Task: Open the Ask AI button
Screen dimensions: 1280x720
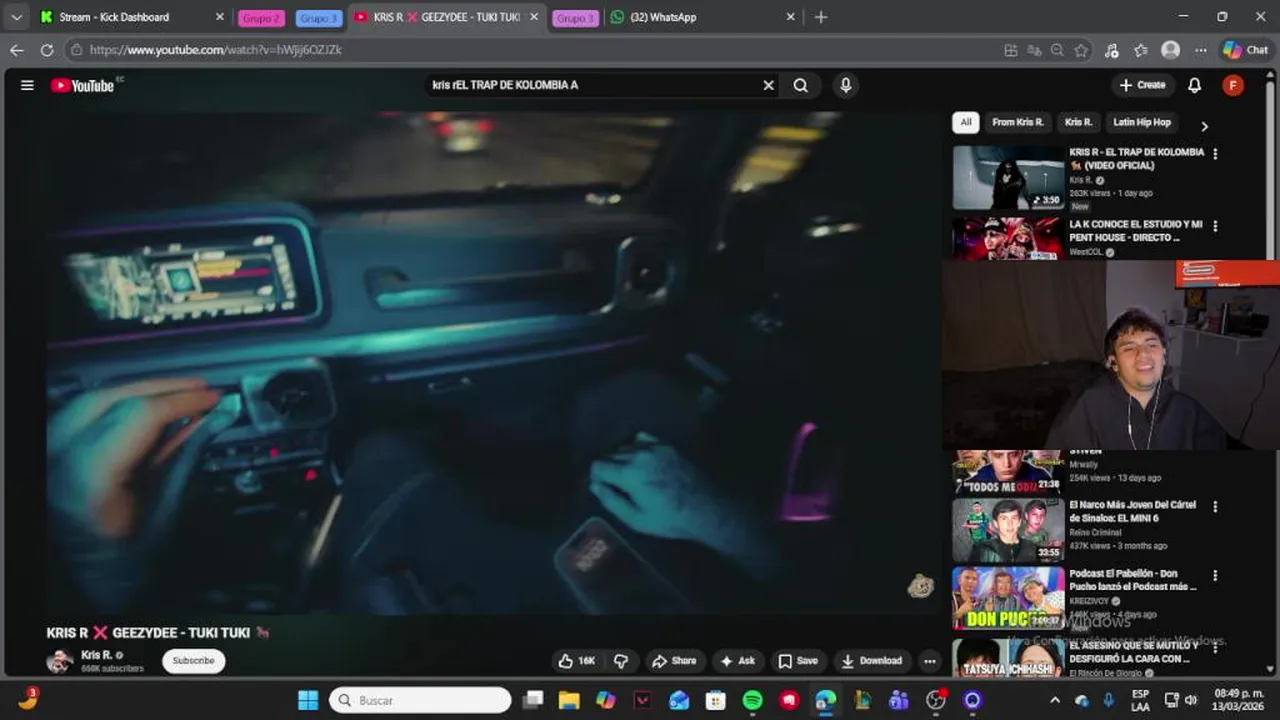Action: 738,661
